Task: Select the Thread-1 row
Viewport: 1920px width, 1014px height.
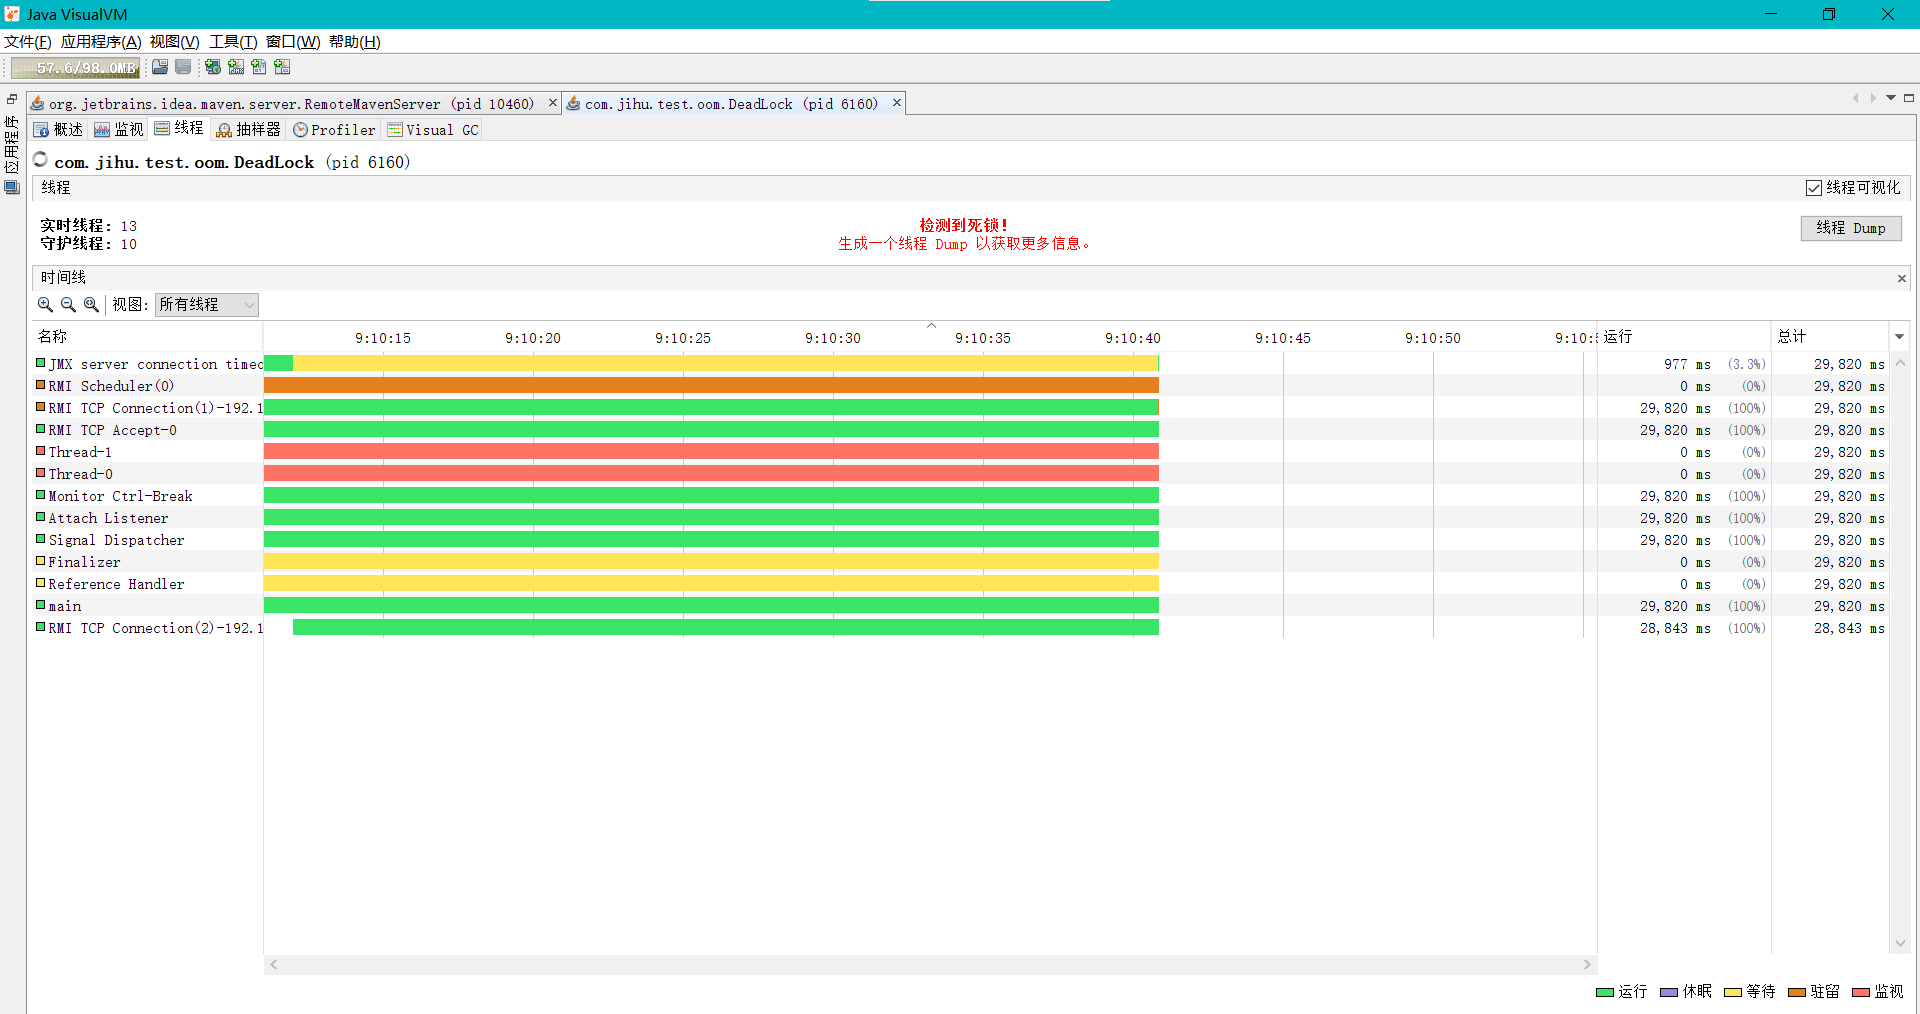Action: [x=960, y=452]
